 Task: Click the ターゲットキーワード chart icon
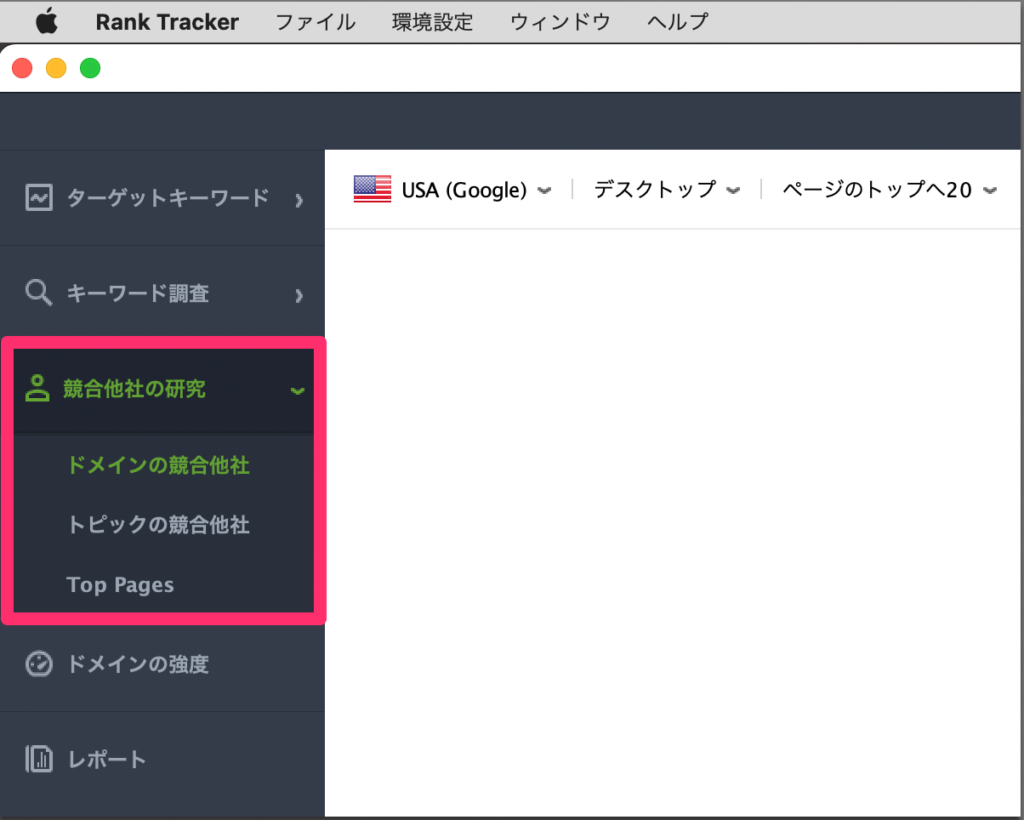pyautogui.click(x=39, y=198)
